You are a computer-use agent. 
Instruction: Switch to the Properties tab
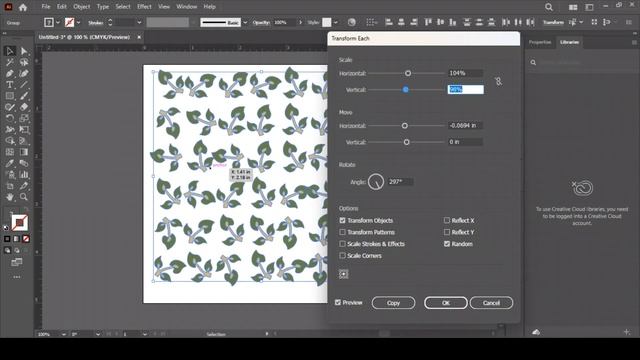point(540,42)
